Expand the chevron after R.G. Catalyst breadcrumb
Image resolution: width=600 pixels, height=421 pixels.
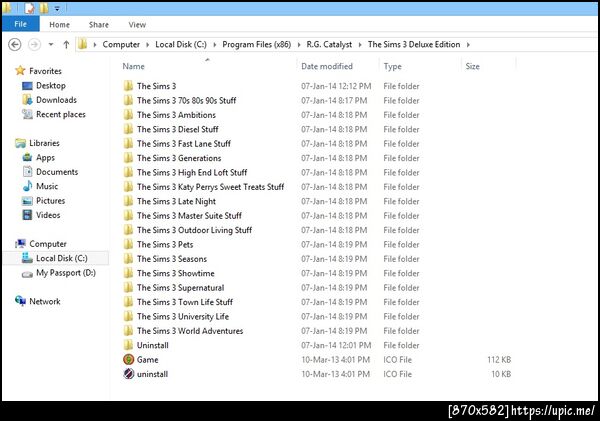pyautogui.click(x=360, y=45)
